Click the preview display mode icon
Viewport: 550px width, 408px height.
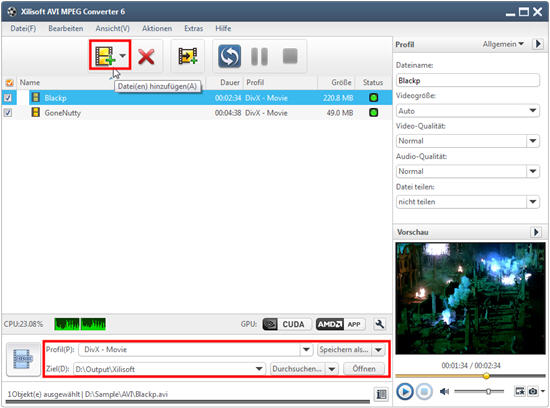pyautogui.click(x=519, y=391)
